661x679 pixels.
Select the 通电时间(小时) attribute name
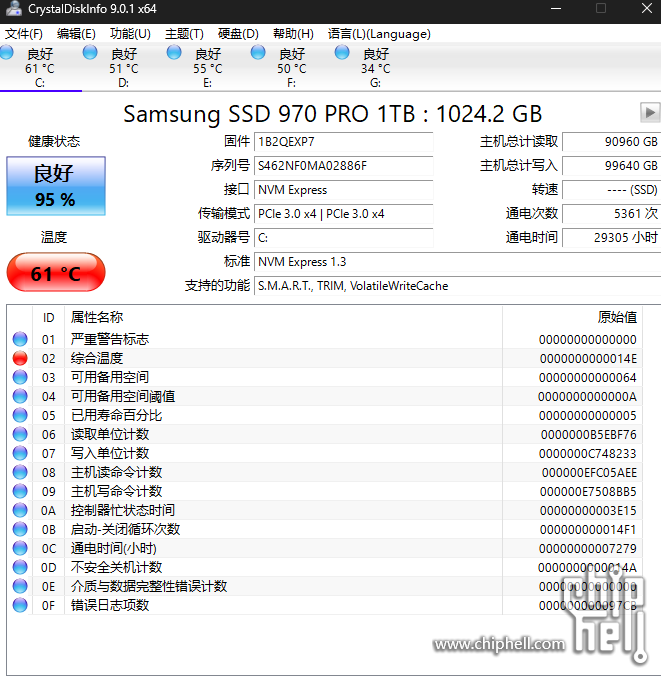coord(113,548)
